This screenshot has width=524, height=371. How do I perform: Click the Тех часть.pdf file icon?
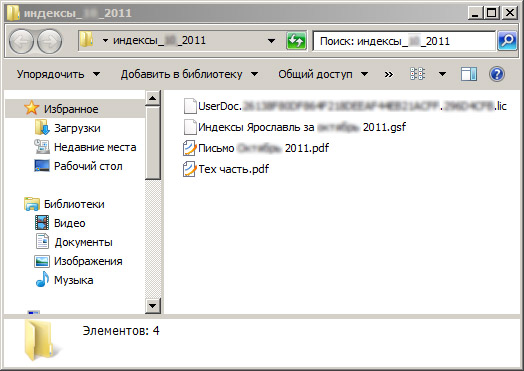[189, 169]
